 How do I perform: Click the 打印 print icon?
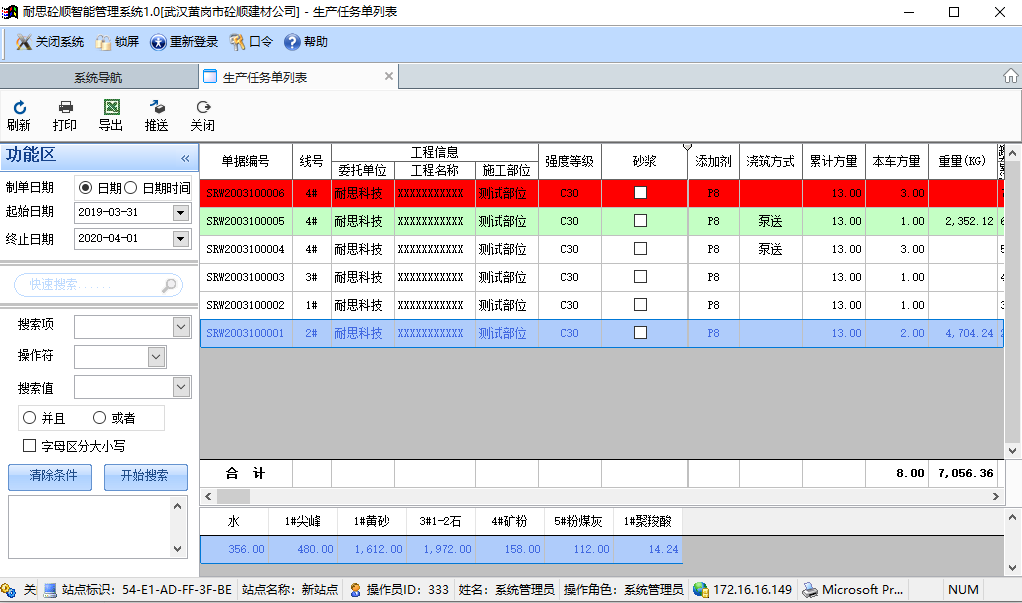(65, 108)
